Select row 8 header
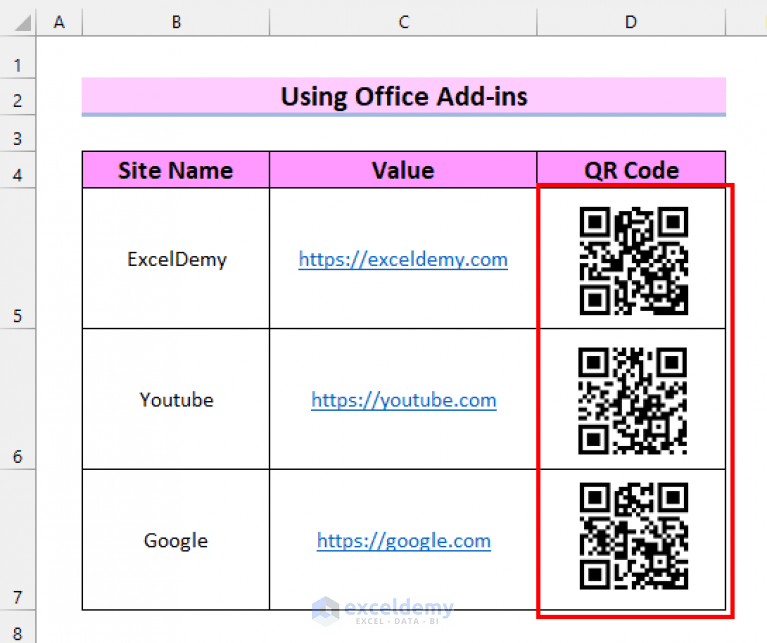 tap(18, 627)
